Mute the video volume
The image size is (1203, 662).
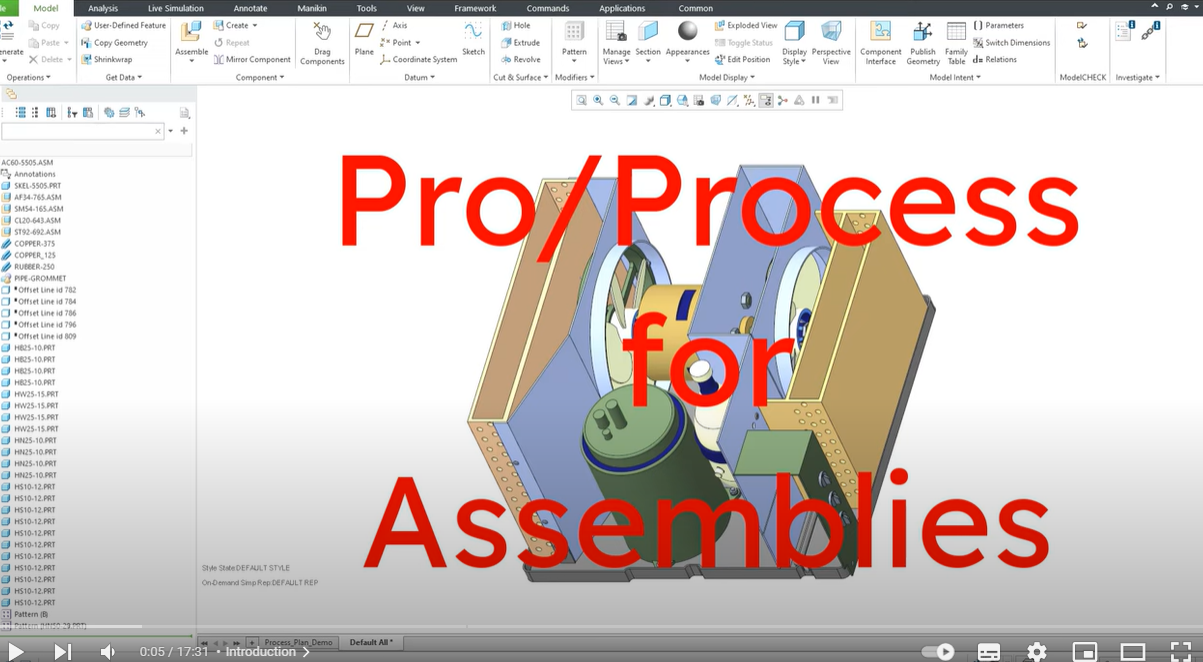(108, 652)
